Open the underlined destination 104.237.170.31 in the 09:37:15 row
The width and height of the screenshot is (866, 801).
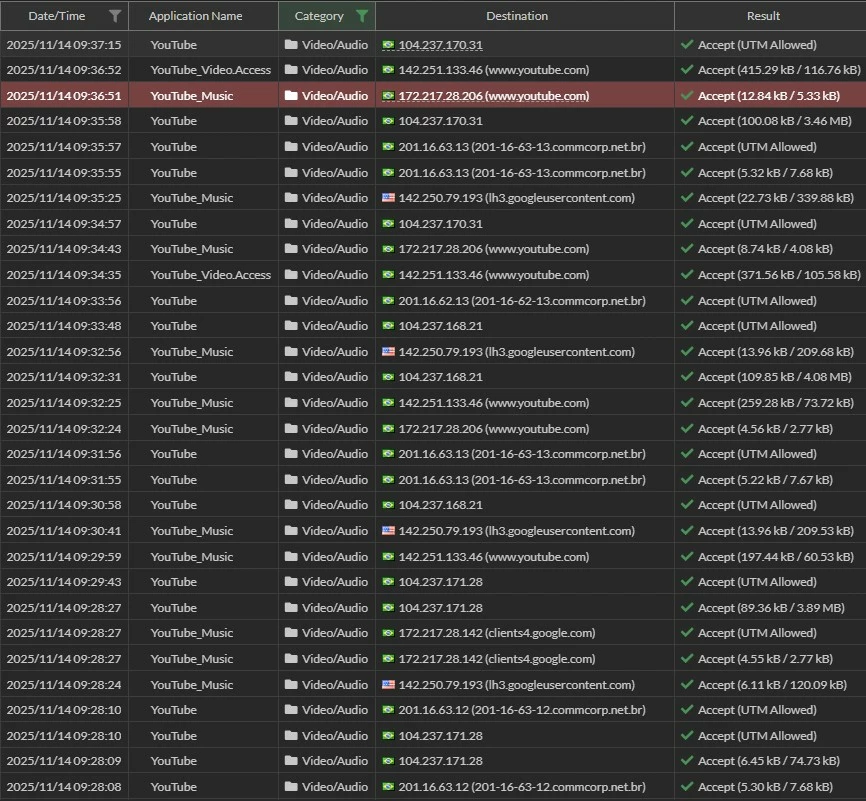(x=440, y=45)
